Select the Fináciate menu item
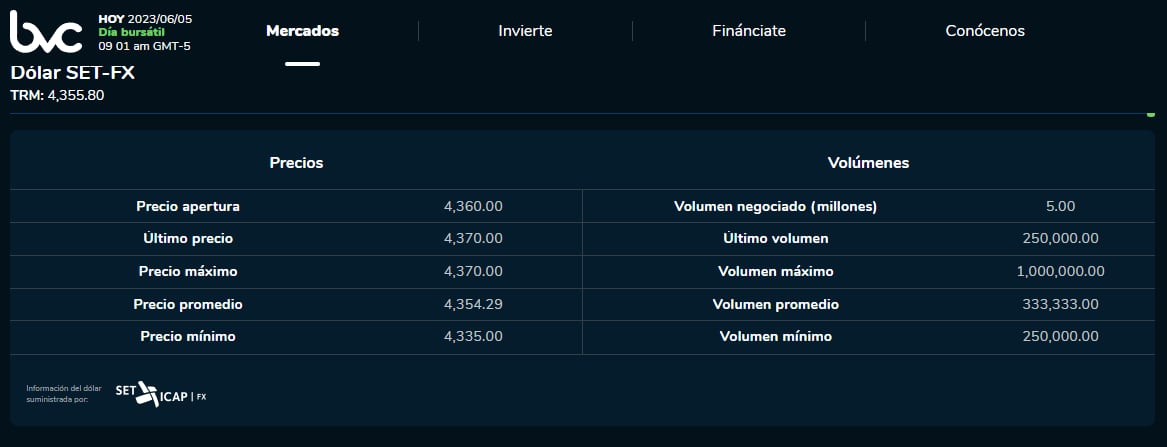Screen dimensions: 1167x447 pos(749,31)
